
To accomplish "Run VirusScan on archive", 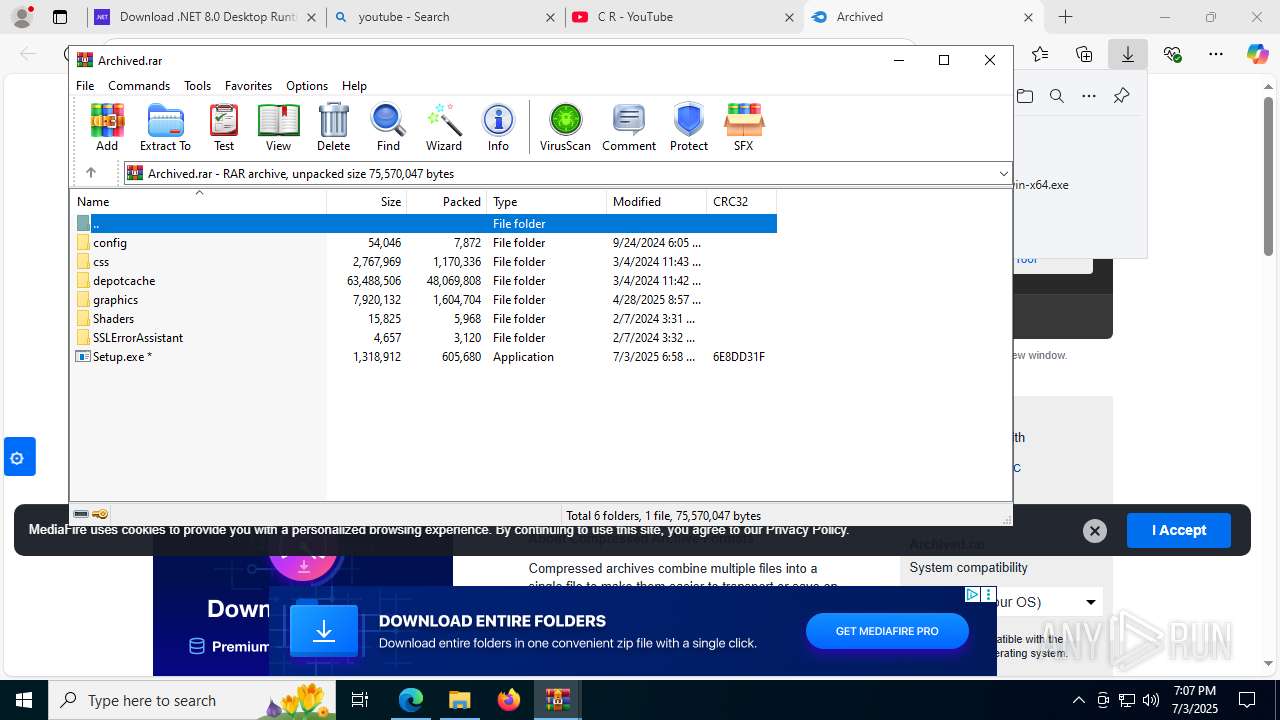I will pyautogui.click(x=565, y=128).
